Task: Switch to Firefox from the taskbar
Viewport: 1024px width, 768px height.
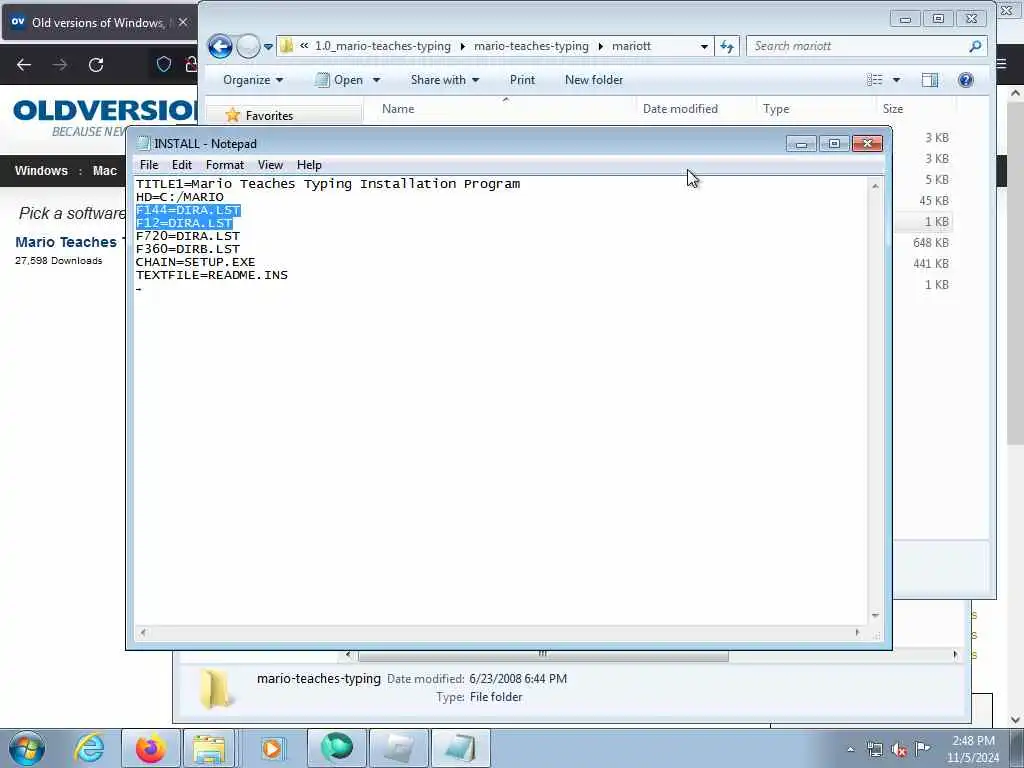Action: click(x=151, y=748)
